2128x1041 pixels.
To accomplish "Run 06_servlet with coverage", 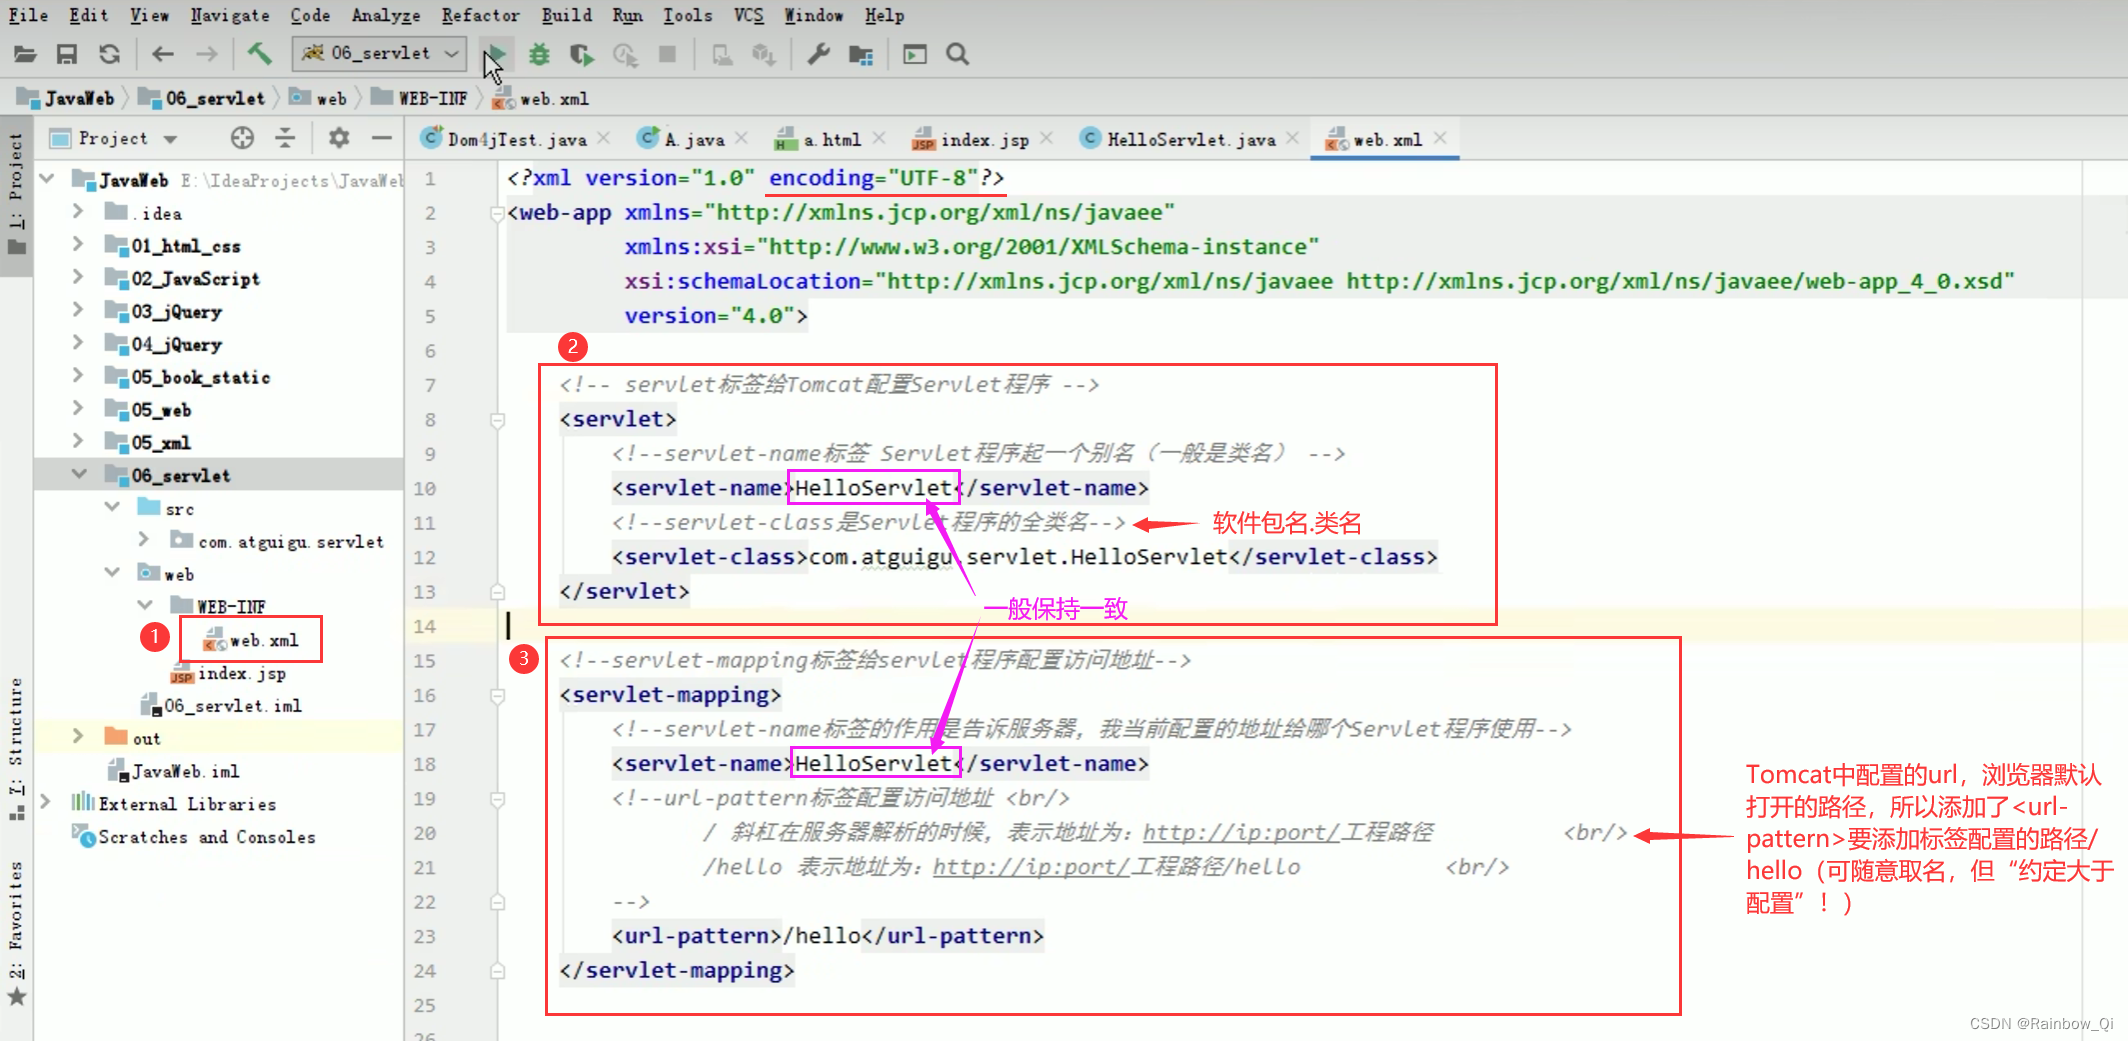I will tap(581, 54).
